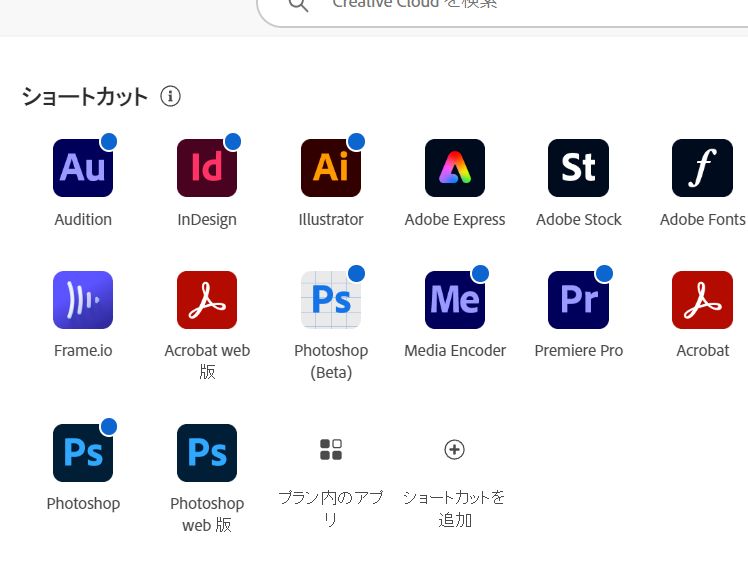748x561 pixels.
Task: Open Media Encoder shortcut
Action: 455,300
